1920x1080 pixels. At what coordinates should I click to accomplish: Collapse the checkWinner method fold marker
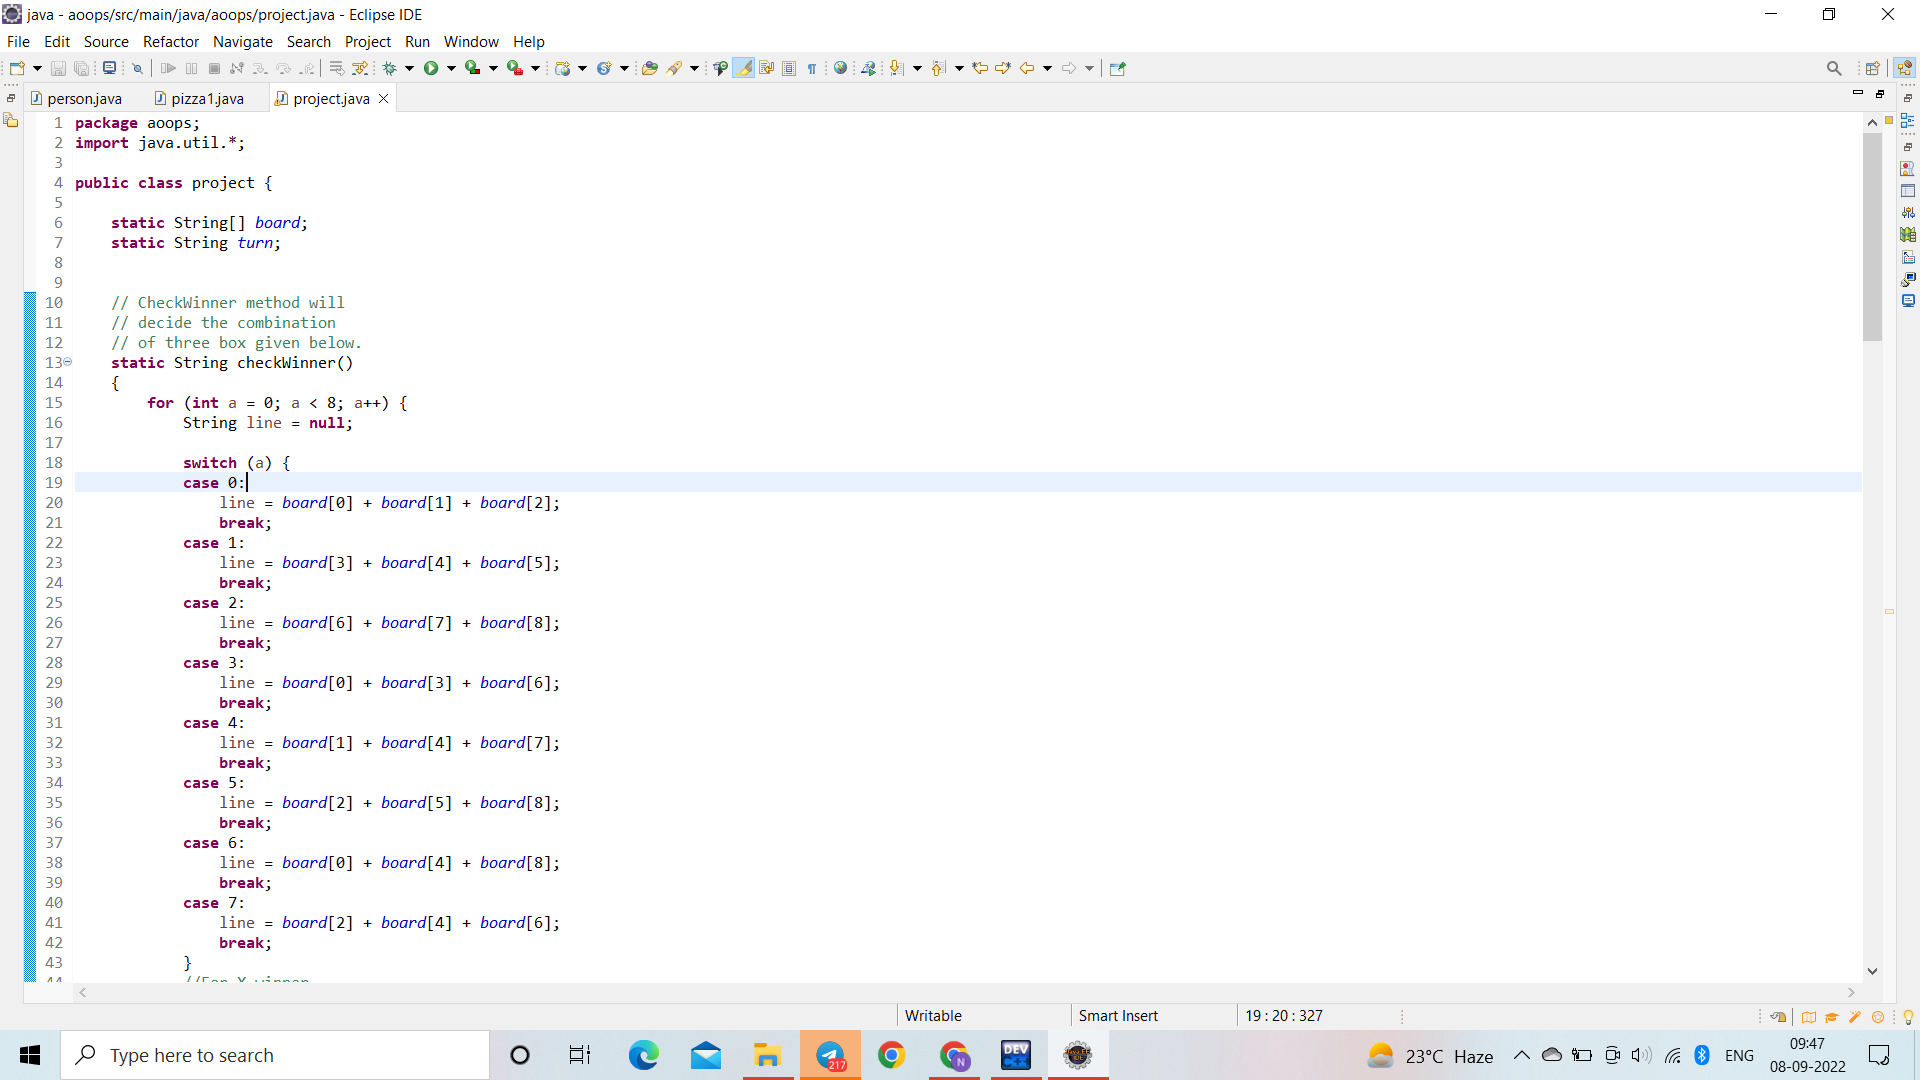68,362
